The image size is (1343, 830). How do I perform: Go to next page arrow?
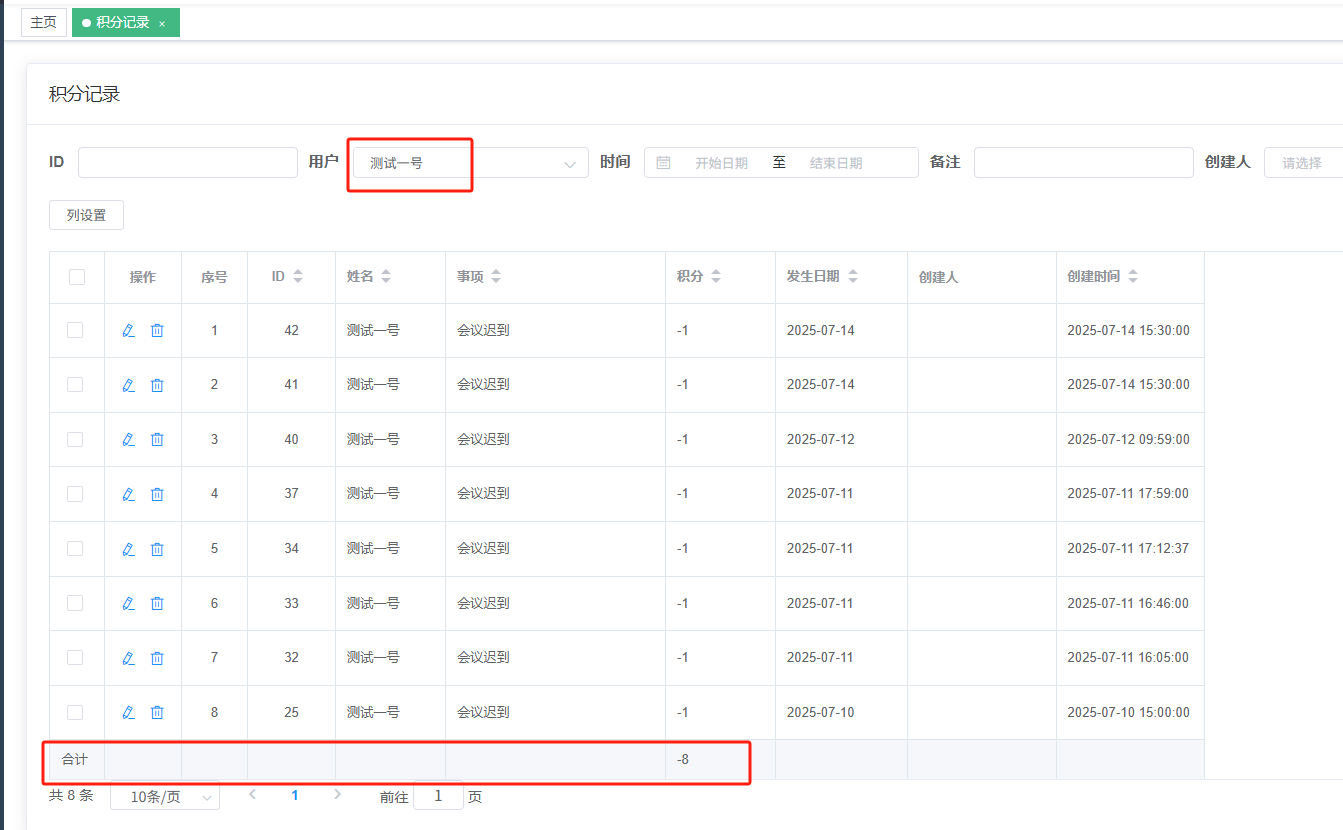[x=337, y=795]
